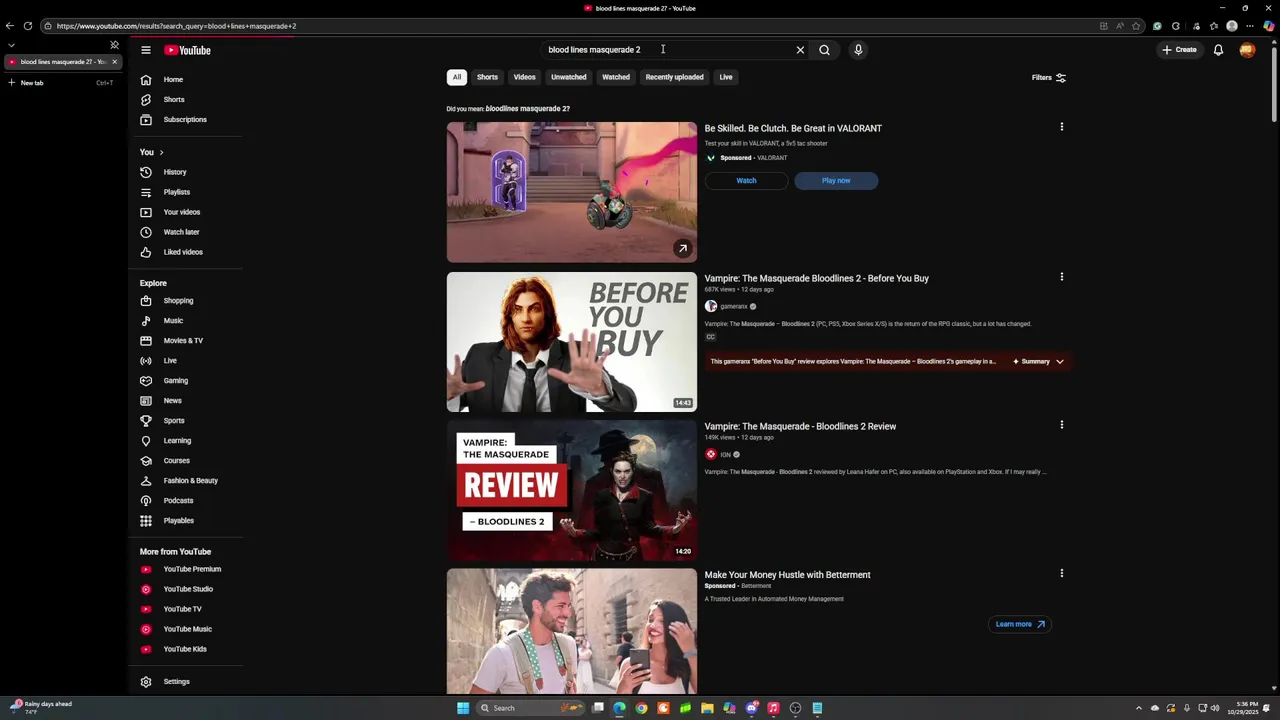Click the VALORANT ad Watch button
Viewport: 1280px width, 720px height.
(746, 181)
